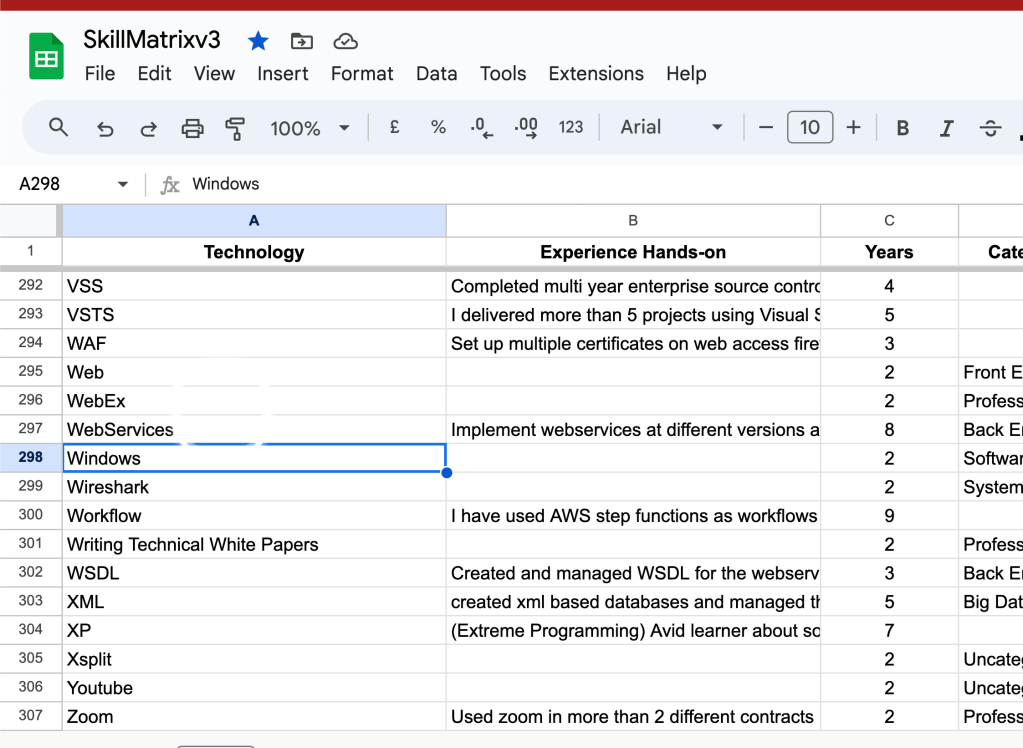Select the XML cell
Screen dimensions: 1023x748
coord(254,602)
